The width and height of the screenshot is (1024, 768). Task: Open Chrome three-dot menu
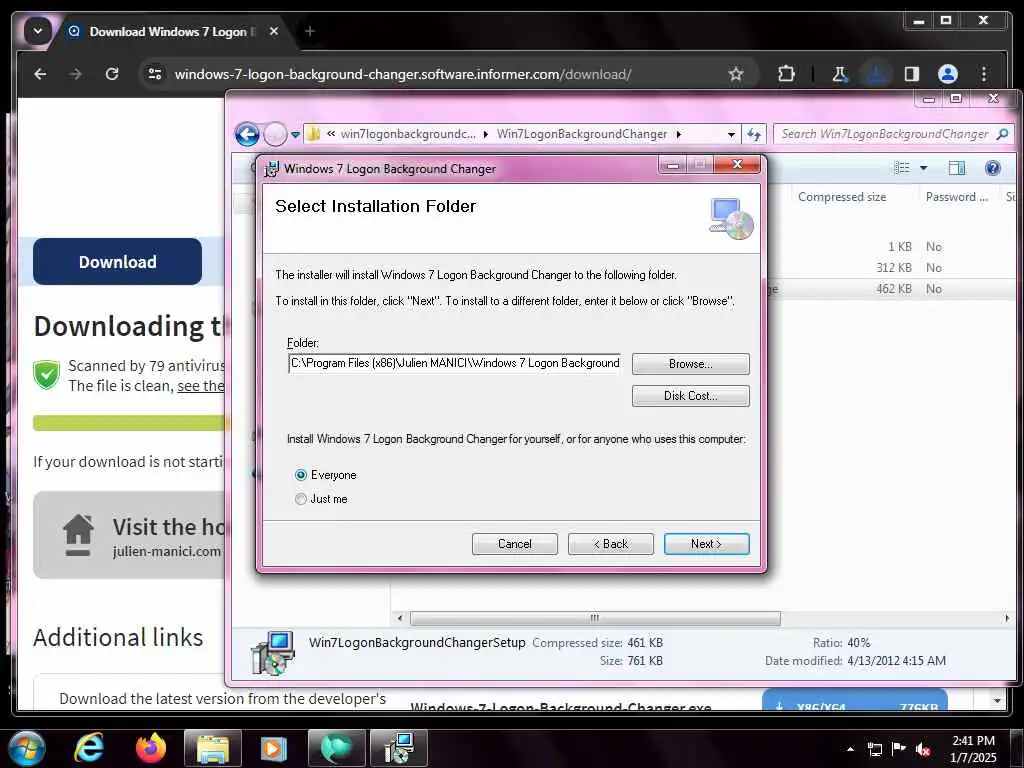984,74
